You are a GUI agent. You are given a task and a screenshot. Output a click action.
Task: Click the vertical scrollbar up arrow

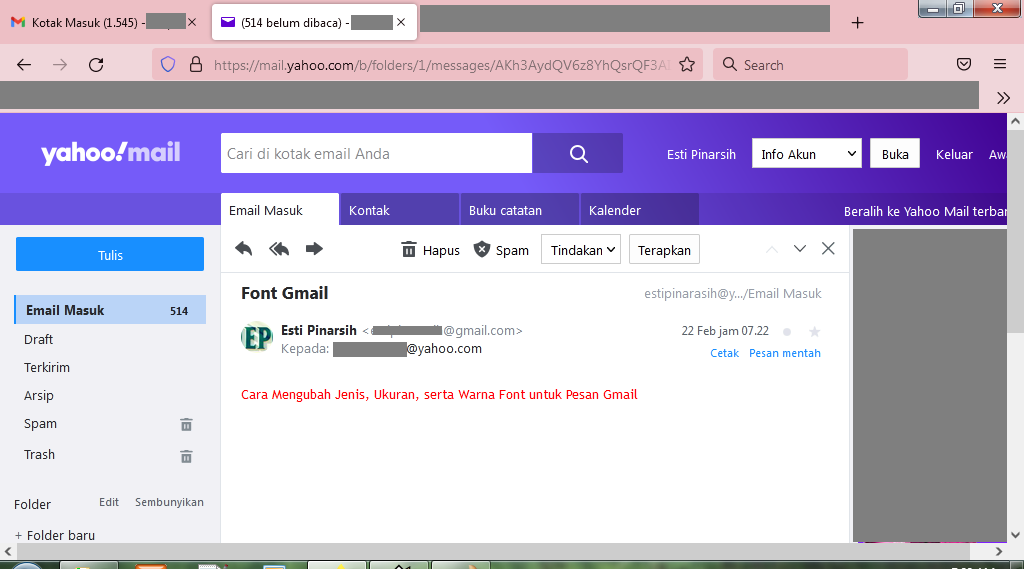tap(1015, 121)
